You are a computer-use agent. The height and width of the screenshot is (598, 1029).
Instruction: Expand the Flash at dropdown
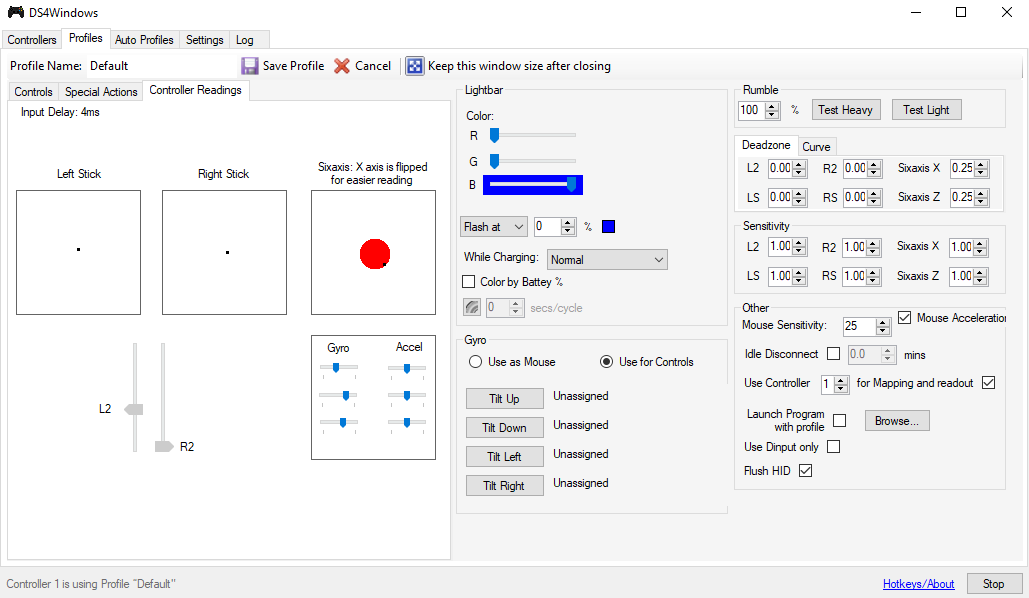pos(494,227)
